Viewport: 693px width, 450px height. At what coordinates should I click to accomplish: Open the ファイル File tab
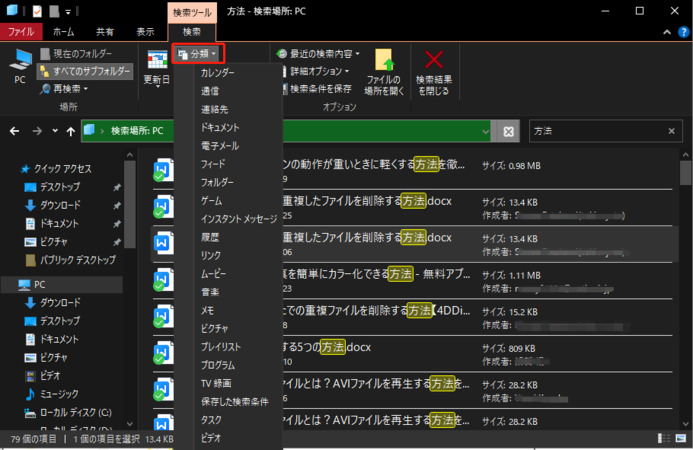pyautogui.click(x=21, y=32)
